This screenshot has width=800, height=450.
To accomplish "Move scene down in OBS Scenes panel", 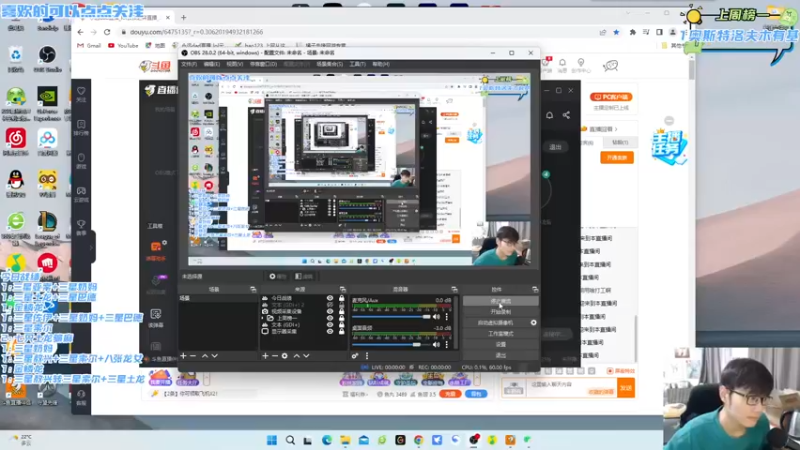I will click(x=214, y=356).
